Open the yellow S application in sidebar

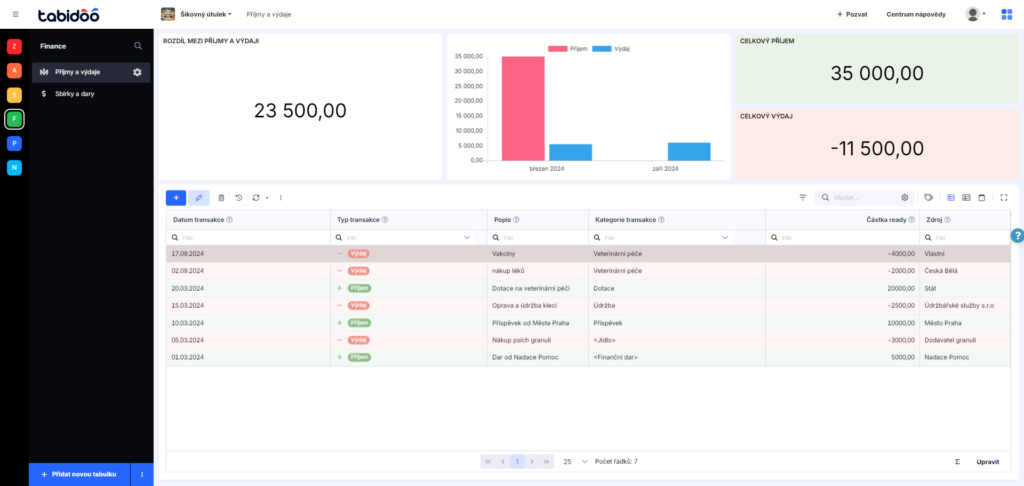(14, 95)
